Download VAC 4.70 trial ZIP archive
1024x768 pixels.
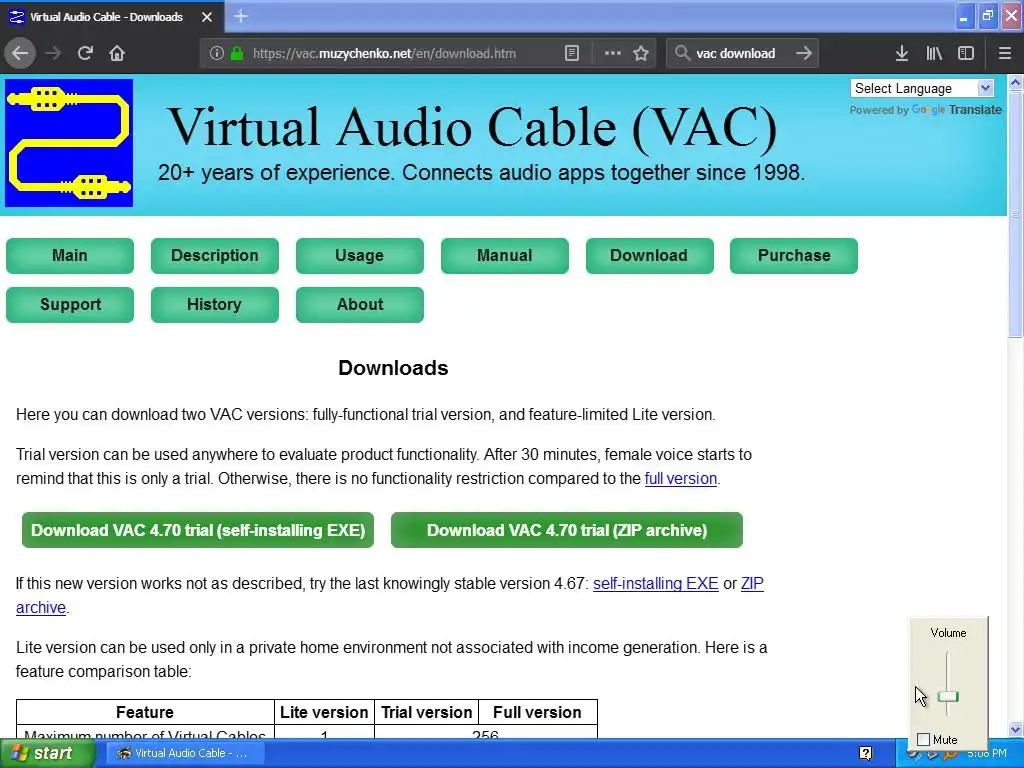(567, 530)
